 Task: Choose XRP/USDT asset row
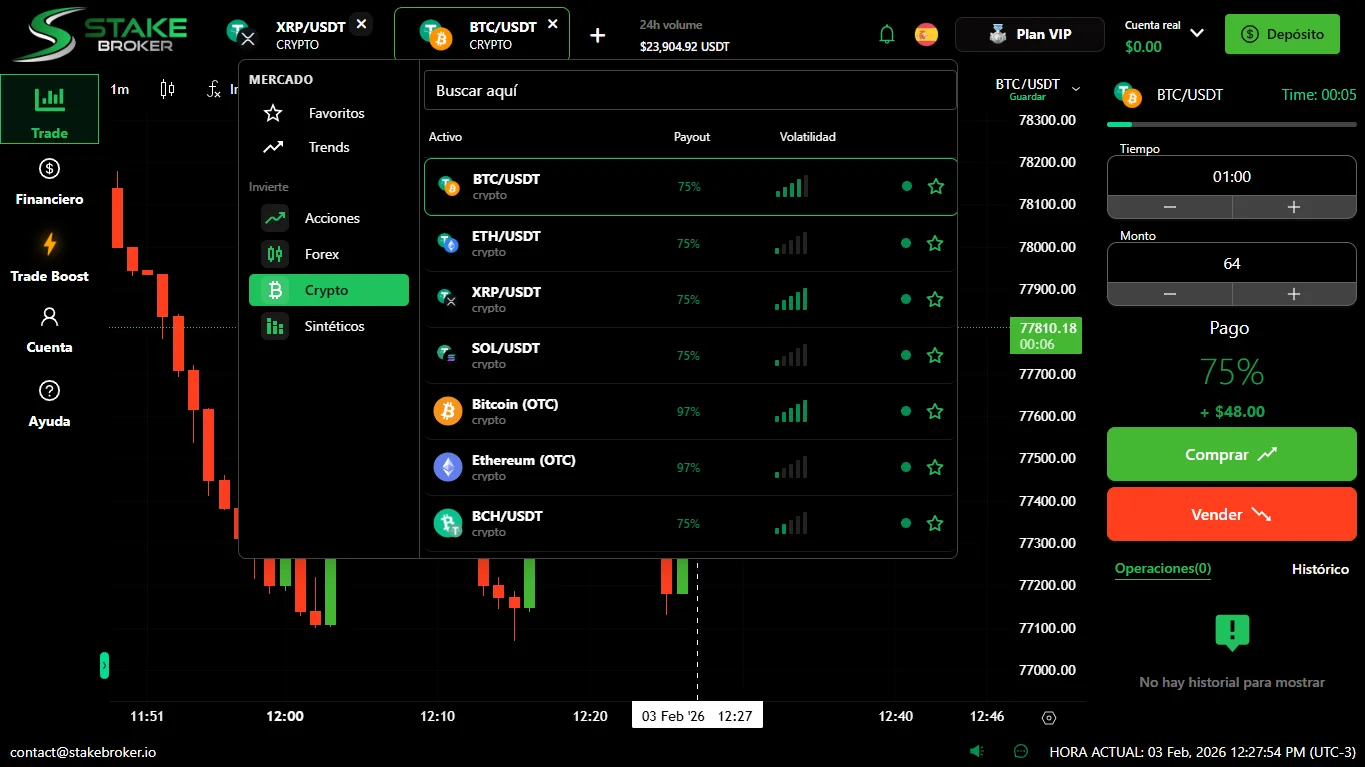pos(690,299)
